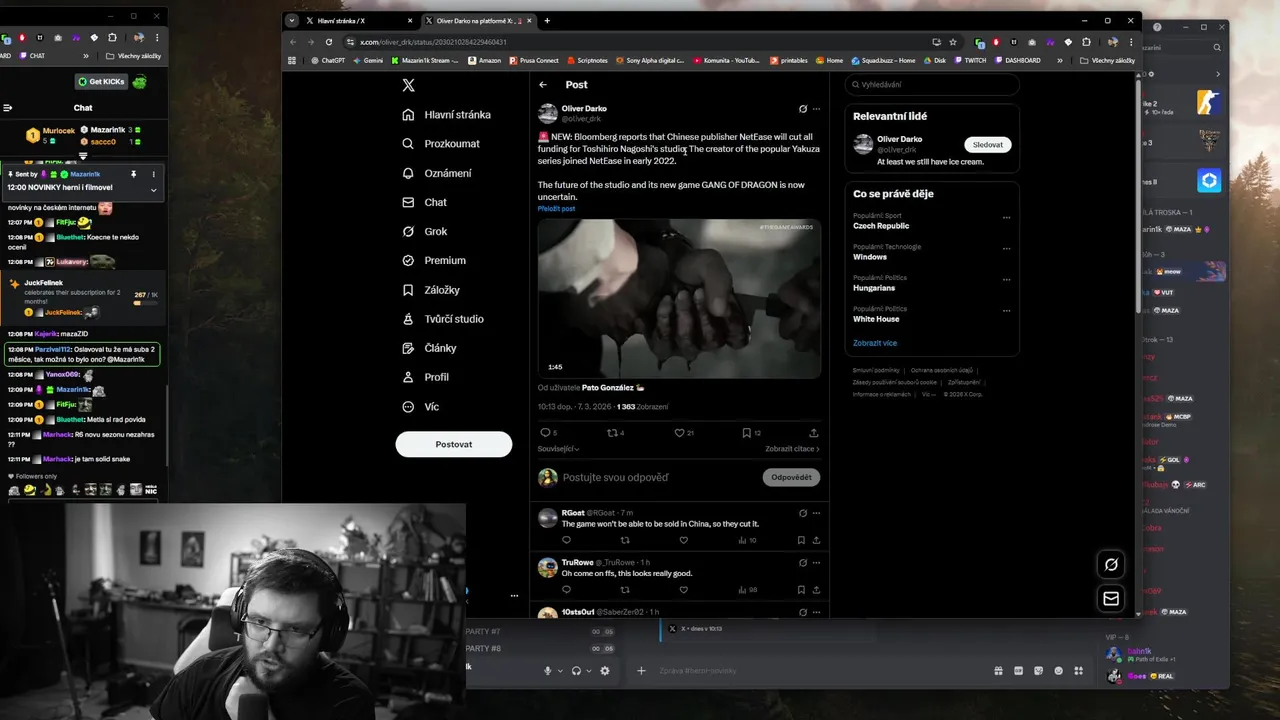Reply to TruRowe's comment
This screenshot has height=720, width=1280.
click(567, 590)
